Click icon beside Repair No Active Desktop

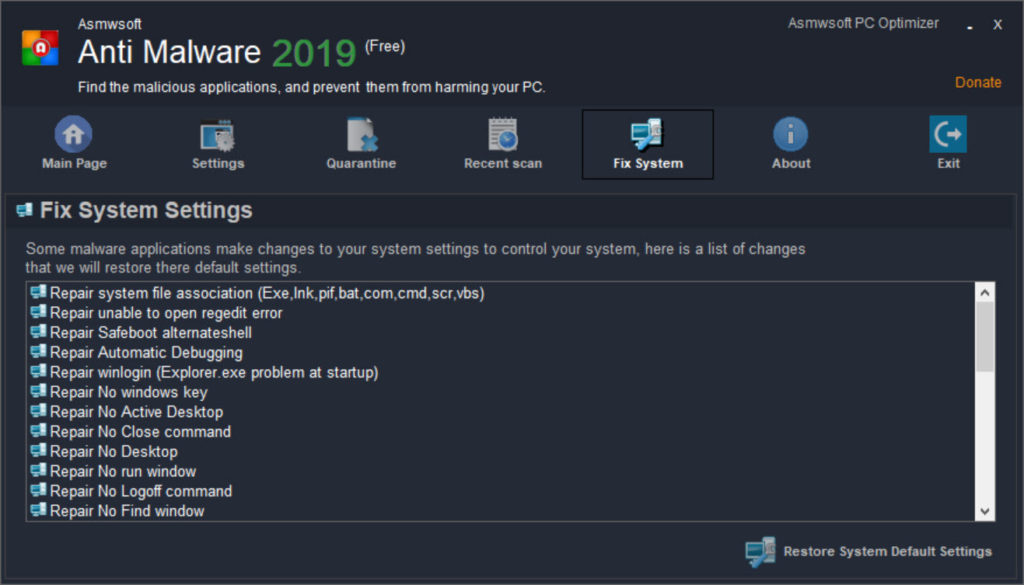click(39, 411)
